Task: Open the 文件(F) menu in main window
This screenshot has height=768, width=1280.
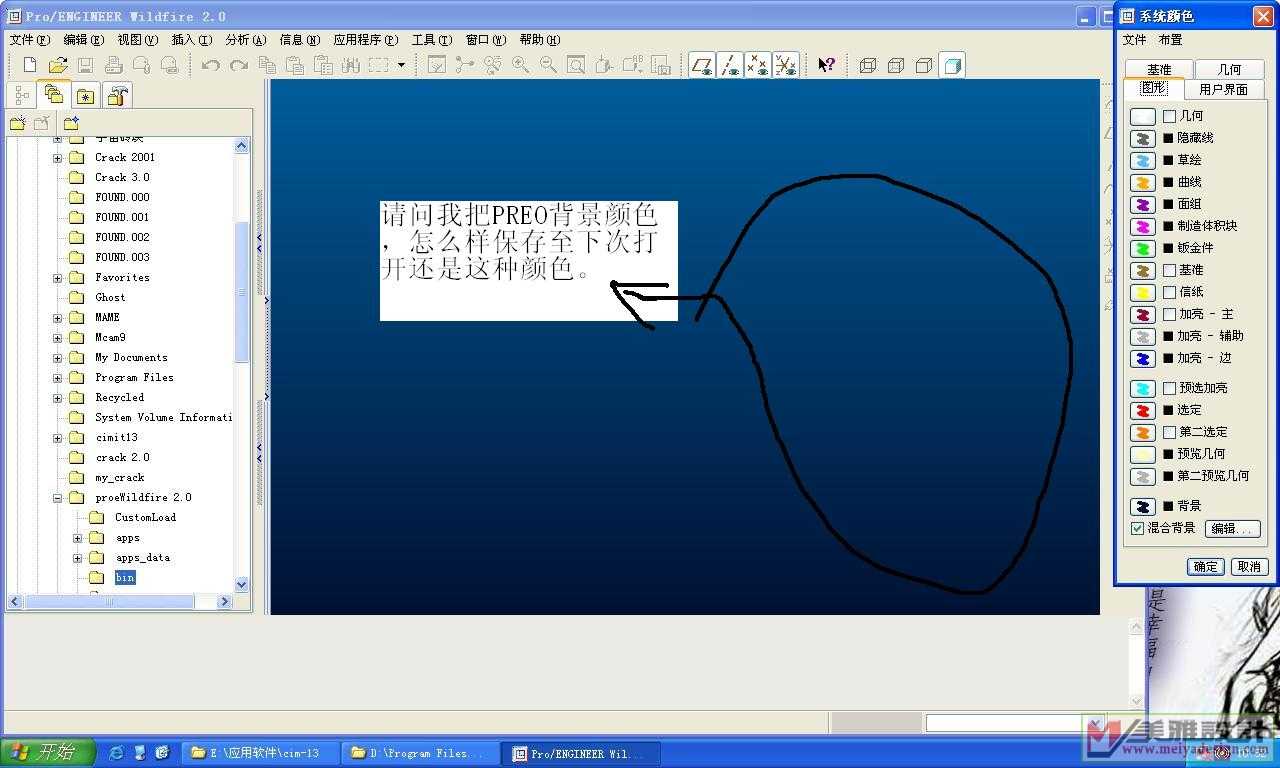Action: coord(29,40)
